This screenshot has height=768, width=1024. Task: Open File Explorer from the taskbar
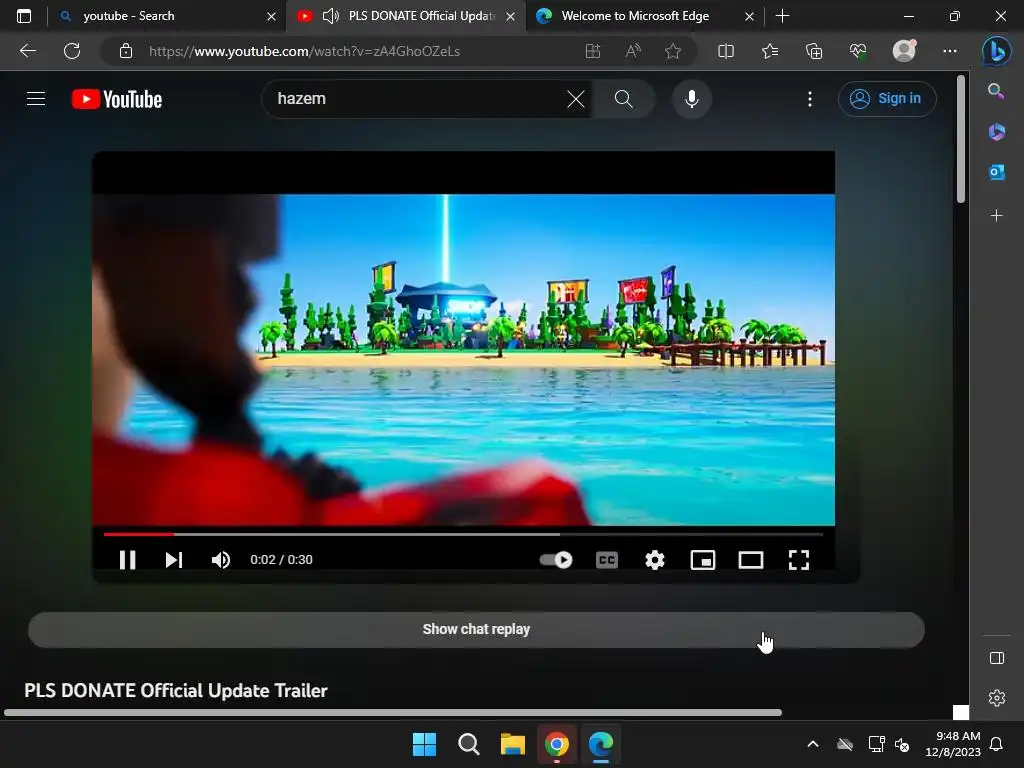[513, 744]
